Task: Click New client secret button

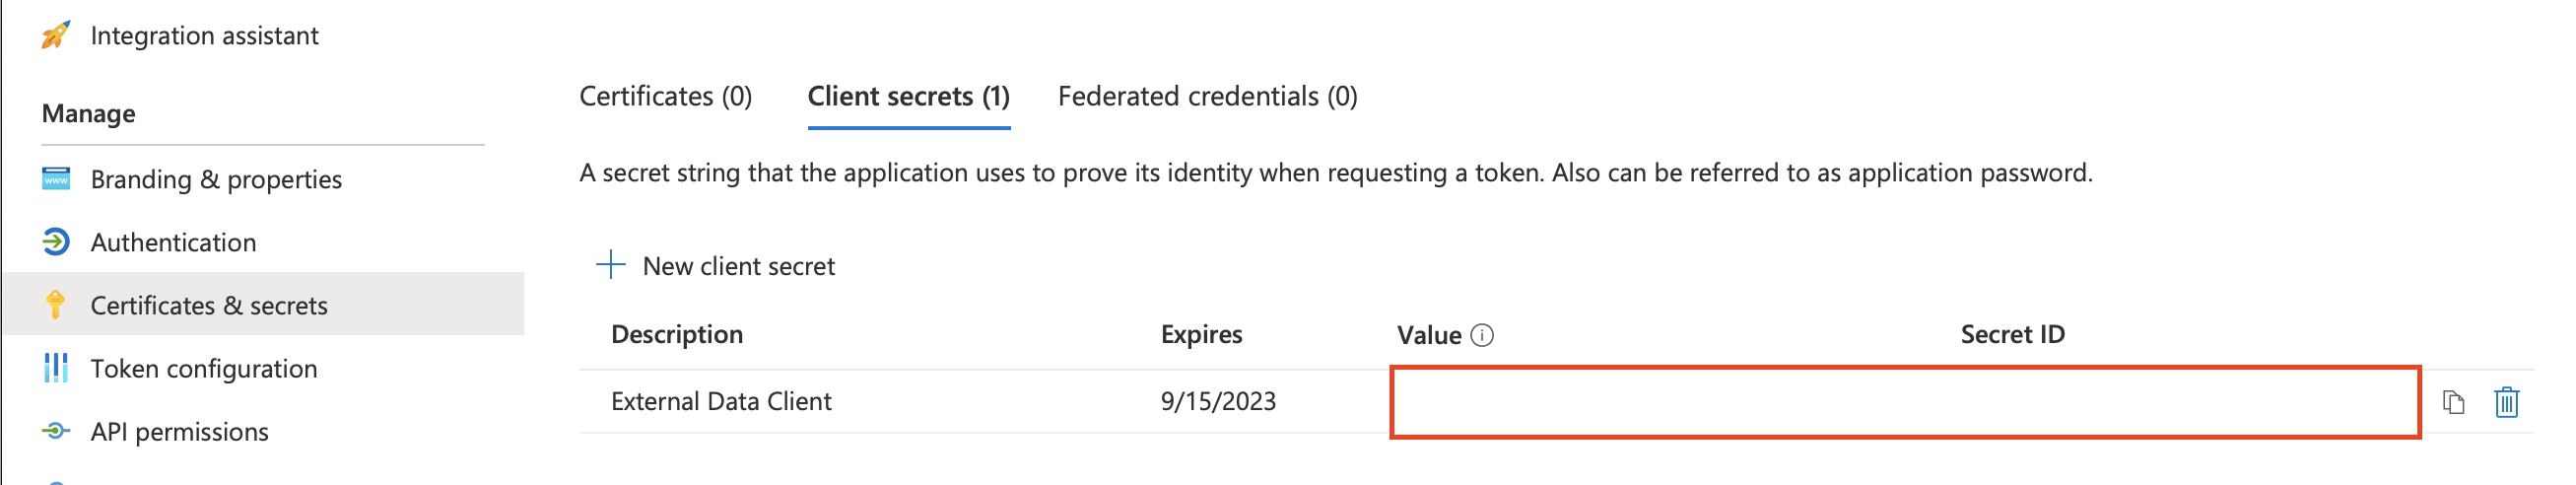Action: tap(738, 266)
